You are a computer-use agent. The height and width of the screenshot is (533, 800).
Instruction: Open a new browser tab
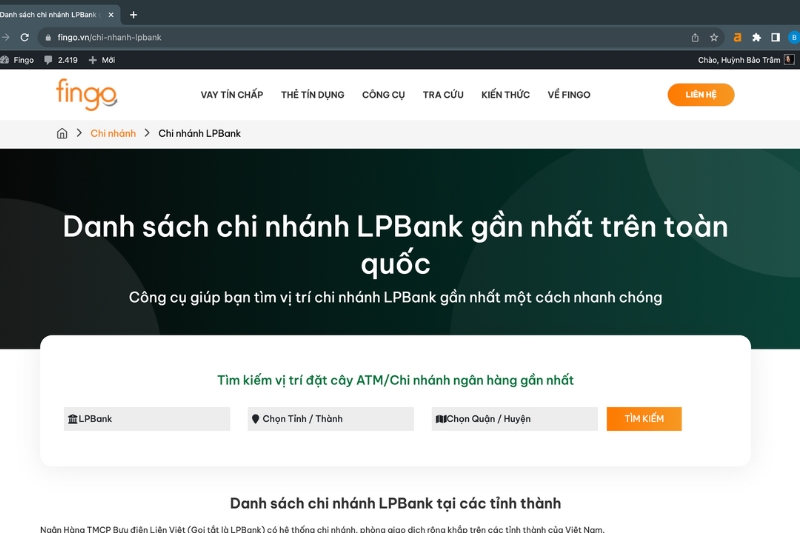pyautogui.click(x=134, y=15)
